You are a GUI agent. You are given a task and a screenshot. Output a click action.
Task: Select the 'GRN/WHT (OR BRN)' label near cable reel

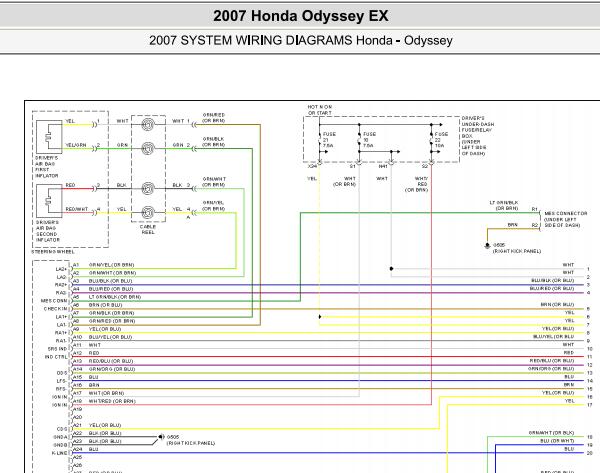(214, 182)
